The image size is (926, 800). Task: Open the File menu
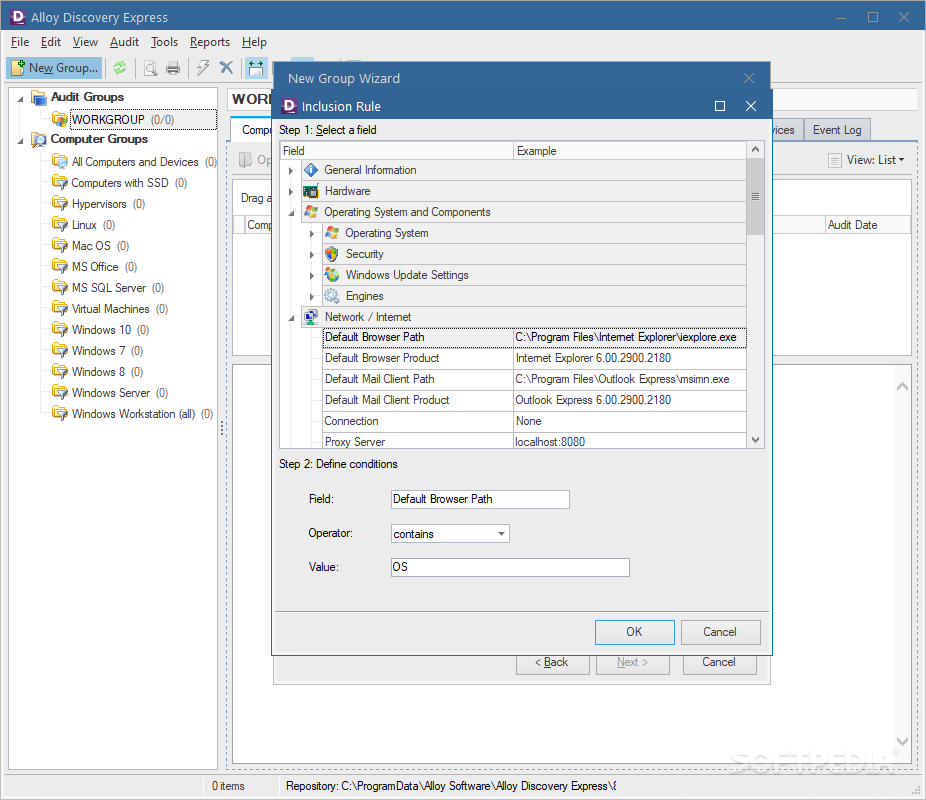click(20, 42)
